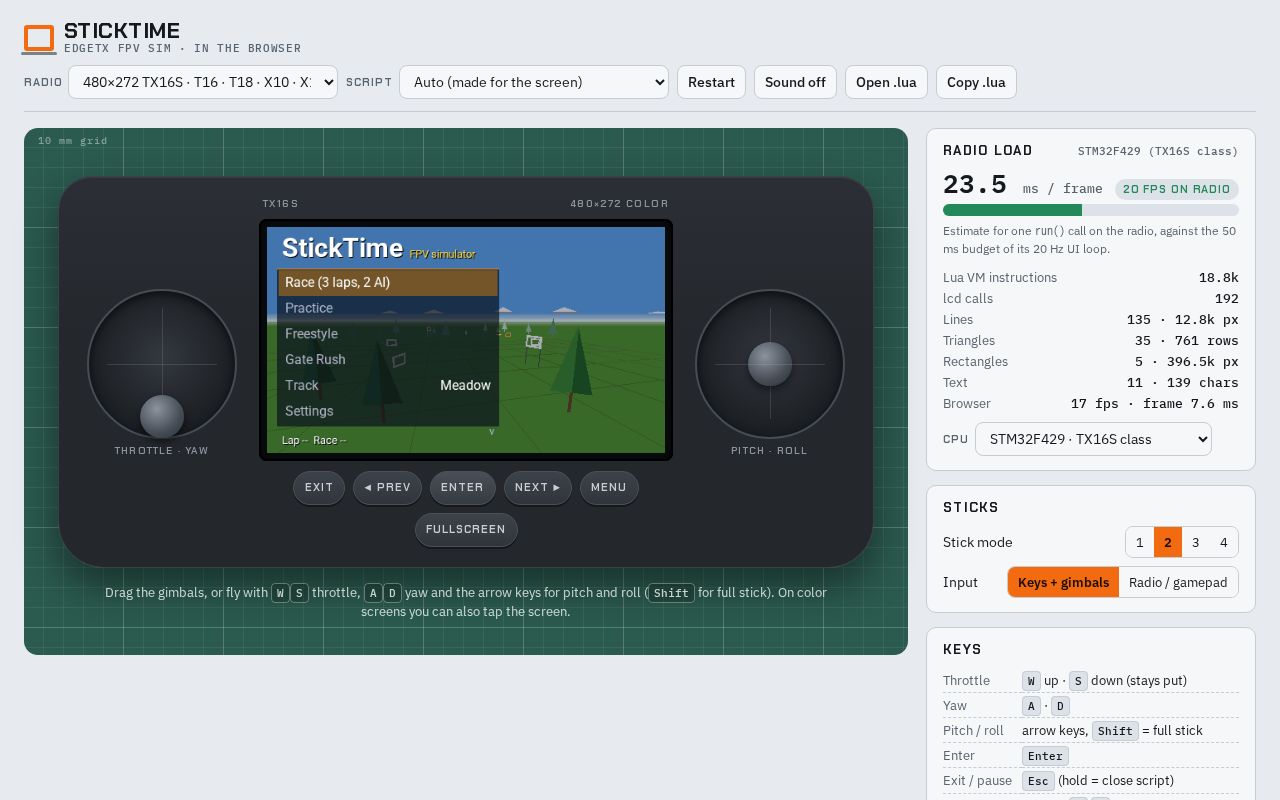The width and height of the screenshot is (1280, 800).
Task: Click the EXIT radio key
Action: [x=319, y=488]
